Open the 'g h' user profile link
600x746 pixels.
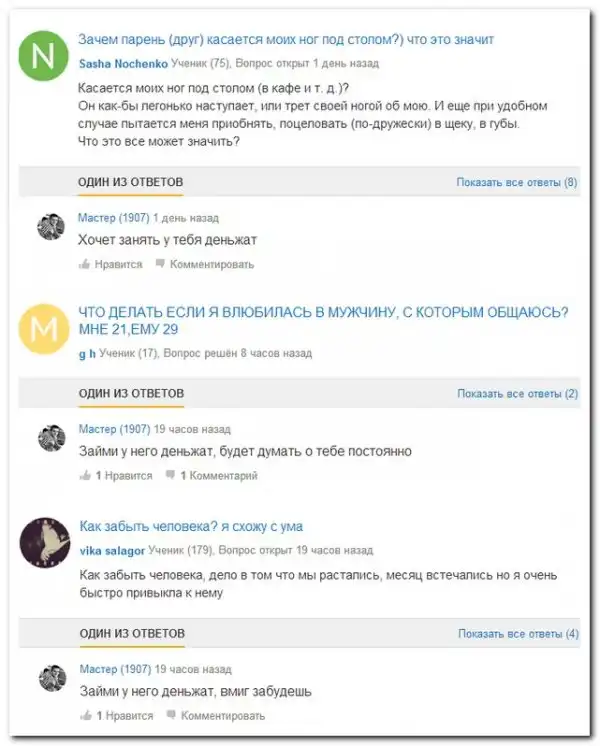pyautogui.click(x=86, y=353)
